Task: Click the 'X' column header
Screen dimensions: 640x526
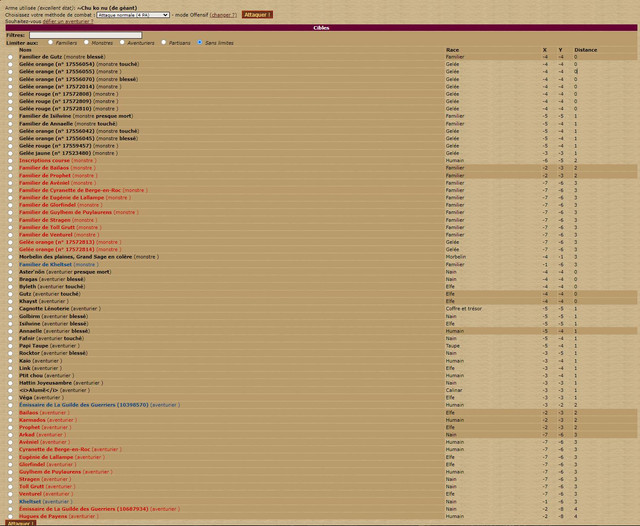Action: click(544, 50)
